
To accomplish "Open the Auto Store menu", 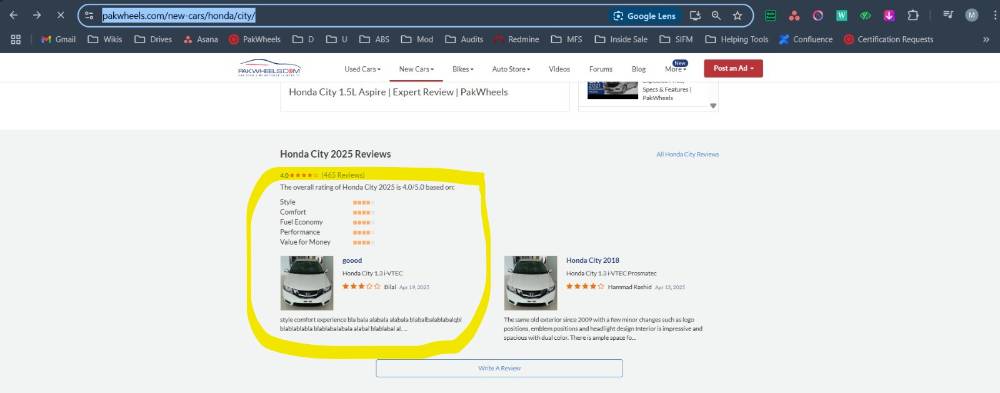I will click(511, 69).
